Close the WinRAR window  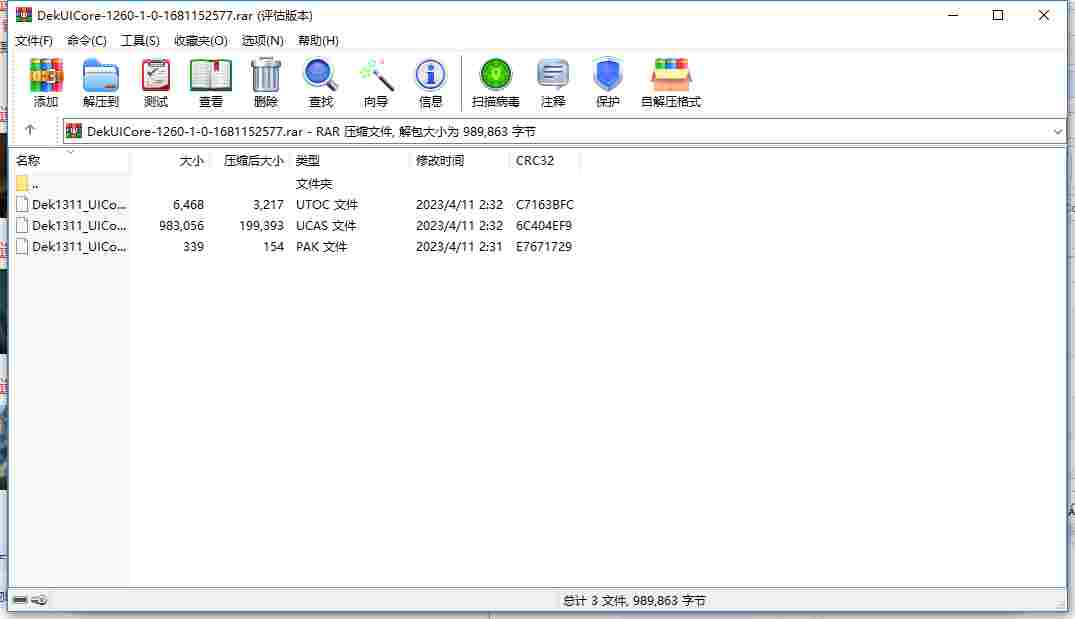click(1043, 14)
